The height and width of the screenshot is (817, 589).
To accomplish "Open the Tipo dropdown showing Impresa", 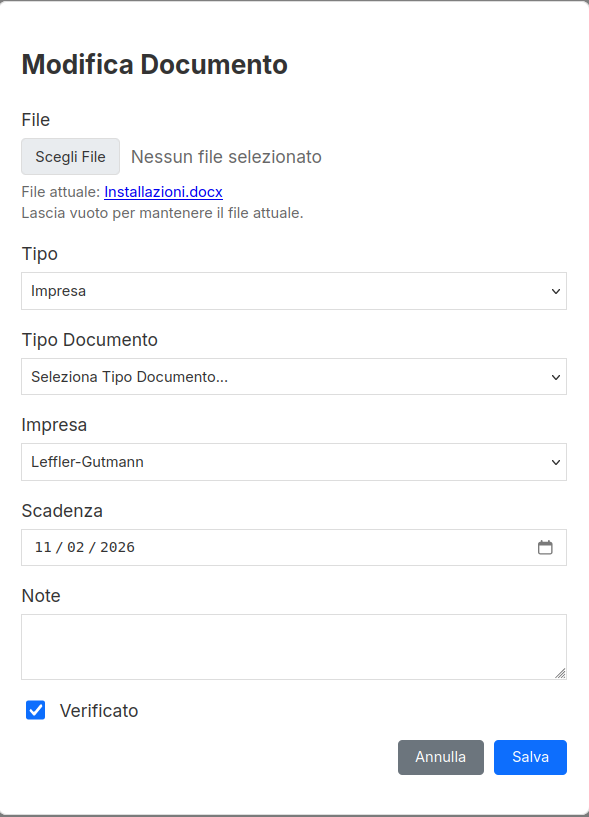I will pos(293,291).
